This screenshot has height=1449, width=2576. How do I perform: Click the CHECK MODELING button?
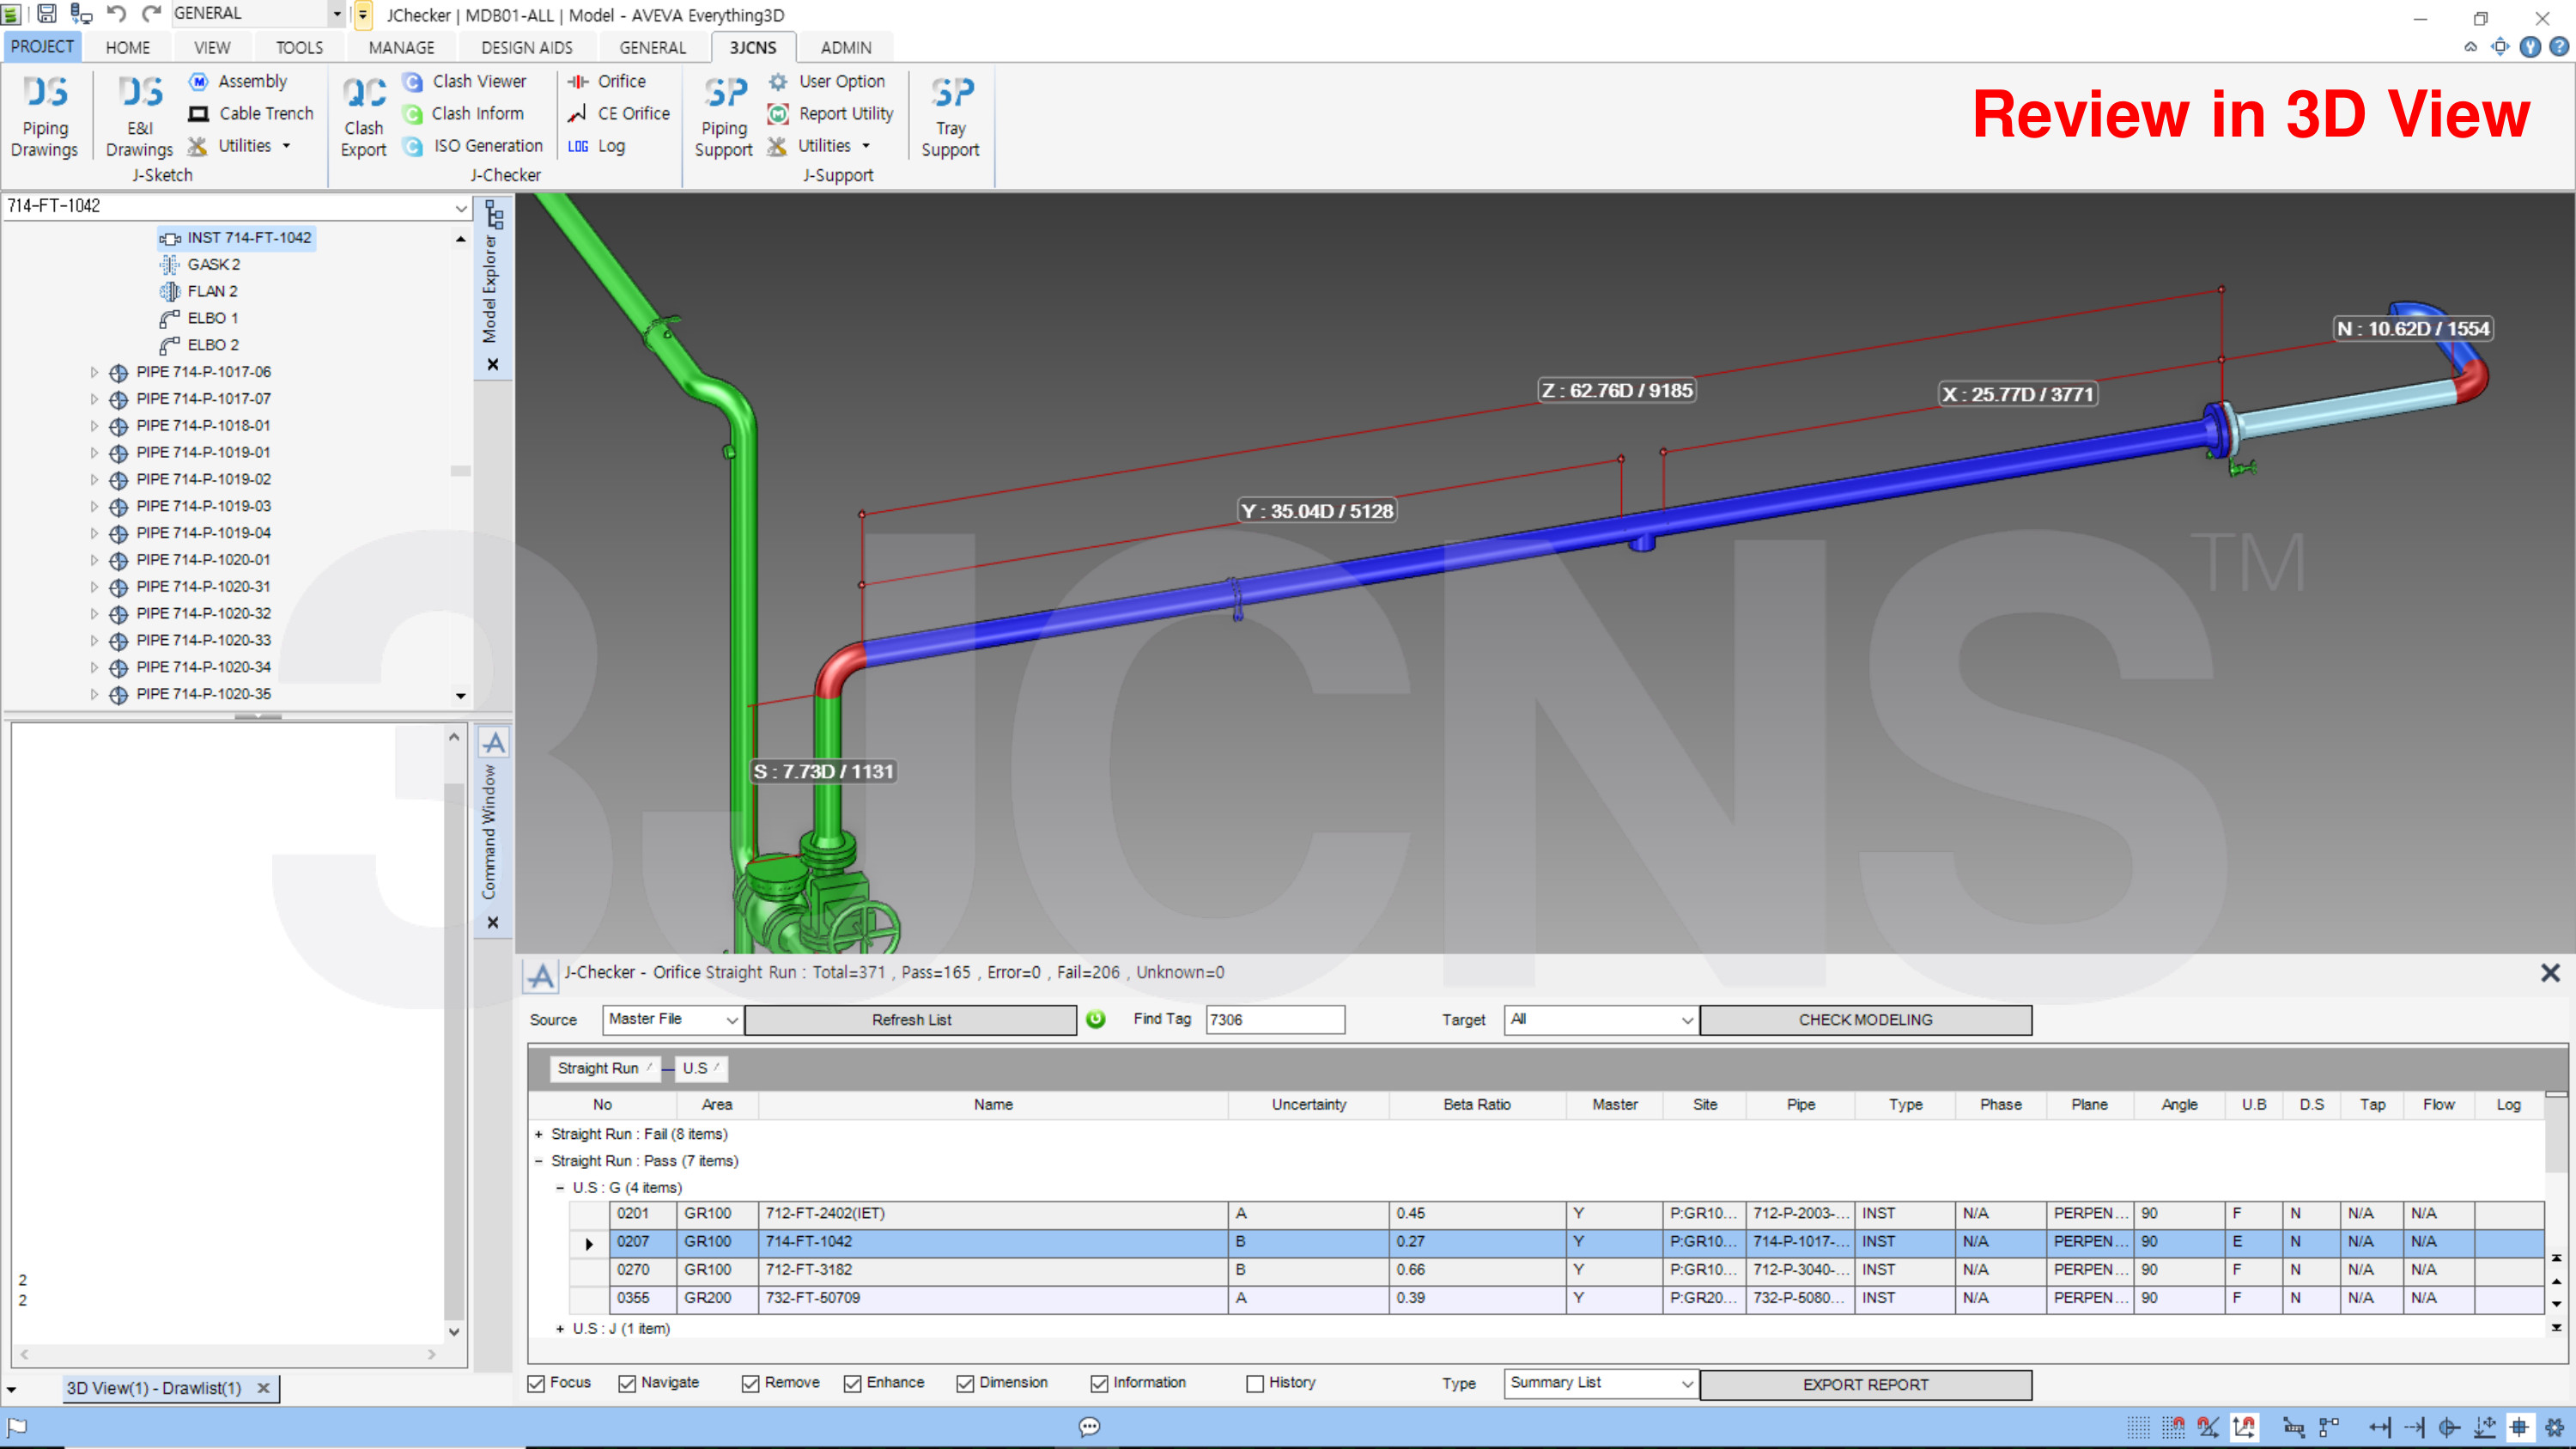[x=1865, y=1020]
